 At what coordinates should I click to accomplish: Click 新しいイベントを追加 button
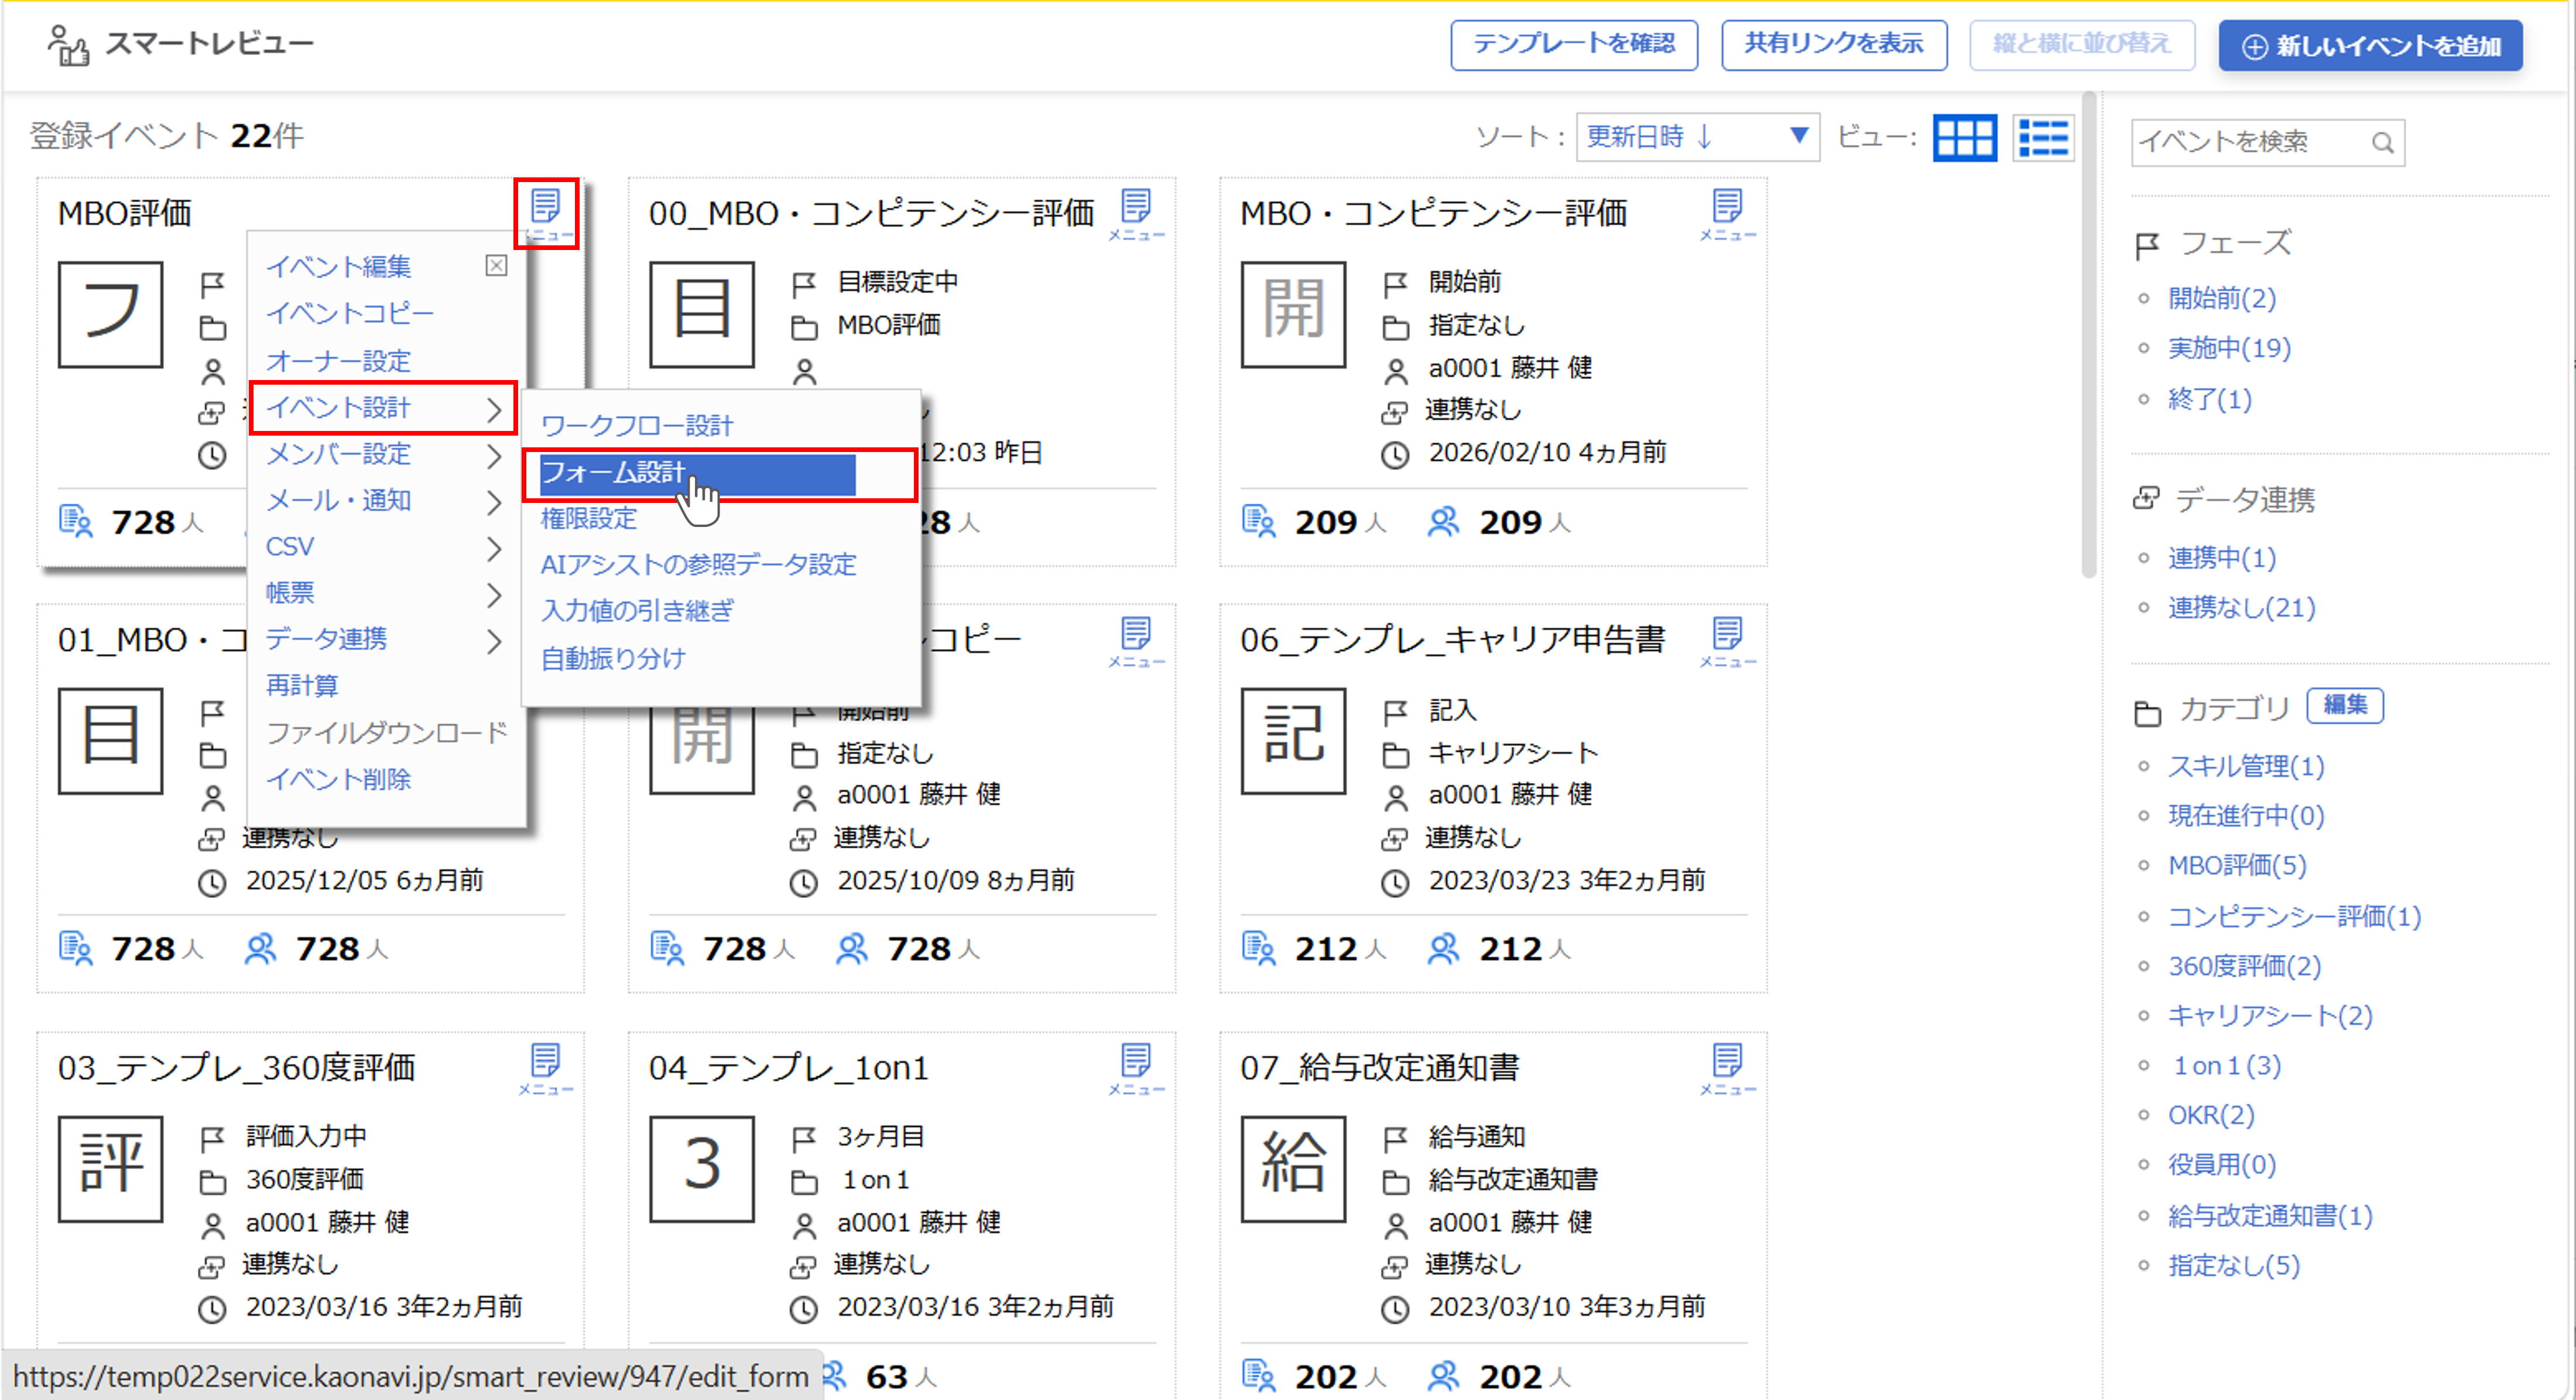coord(2370,46)
